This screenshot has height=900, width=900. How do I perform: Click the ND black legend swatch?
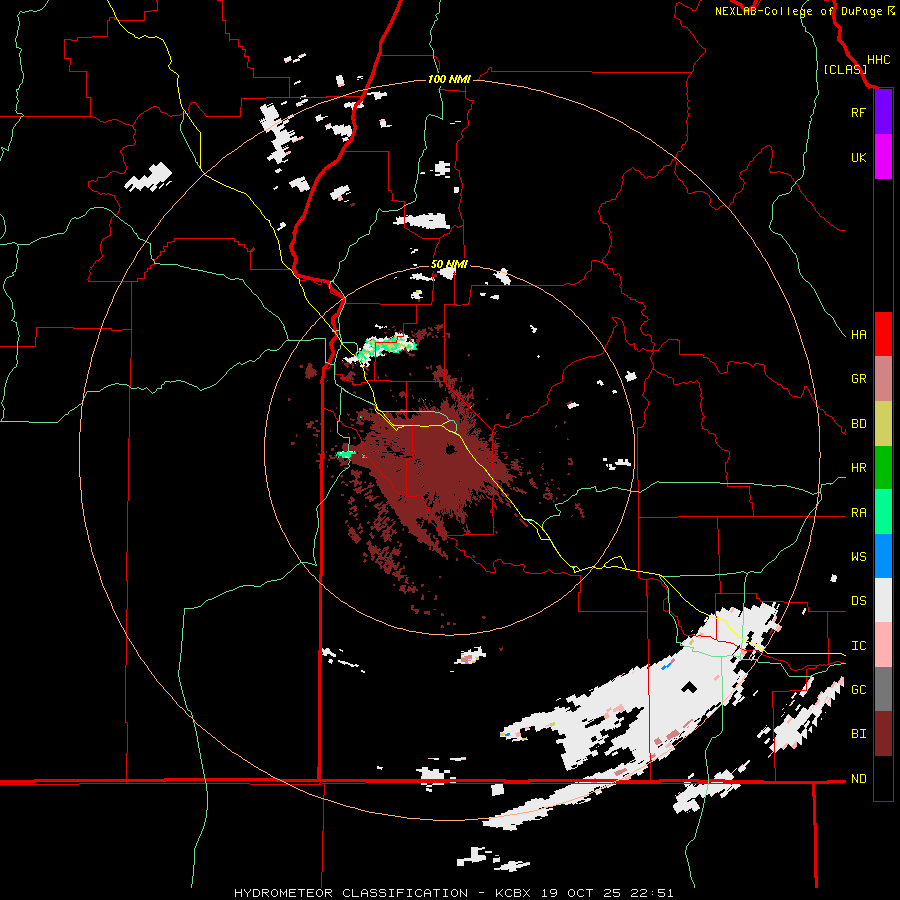(883, 778)
